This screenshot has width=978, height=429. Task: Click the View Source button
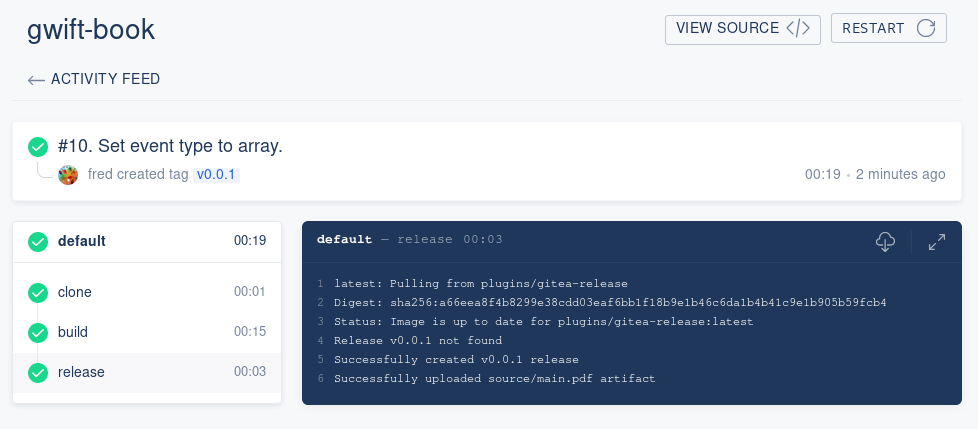(x=743, y=29)
